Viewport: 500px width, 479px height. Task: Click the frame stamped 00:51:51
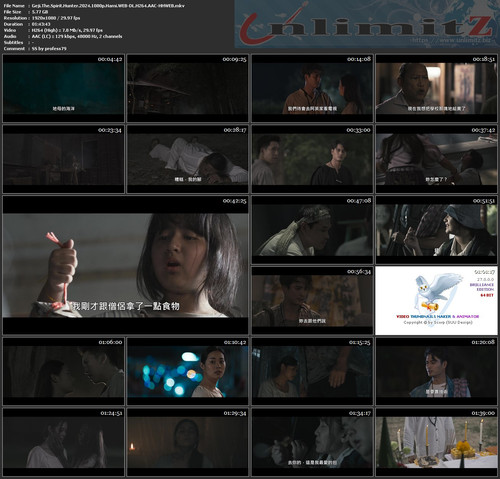[437, 230]
